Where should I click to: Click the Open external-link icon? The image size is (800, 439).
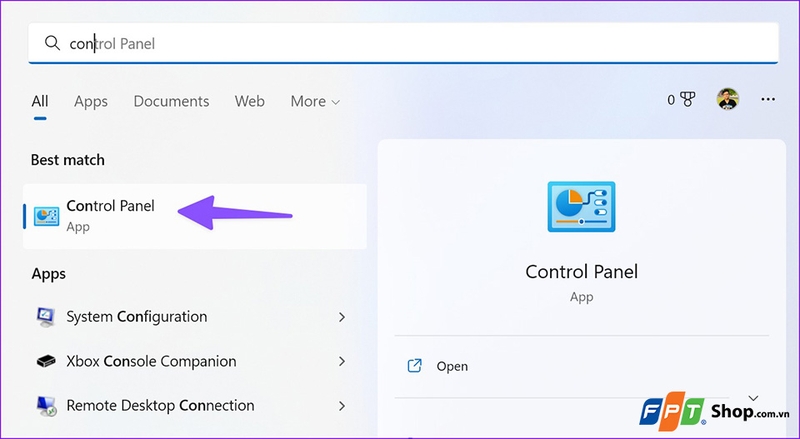click(415, 366)
